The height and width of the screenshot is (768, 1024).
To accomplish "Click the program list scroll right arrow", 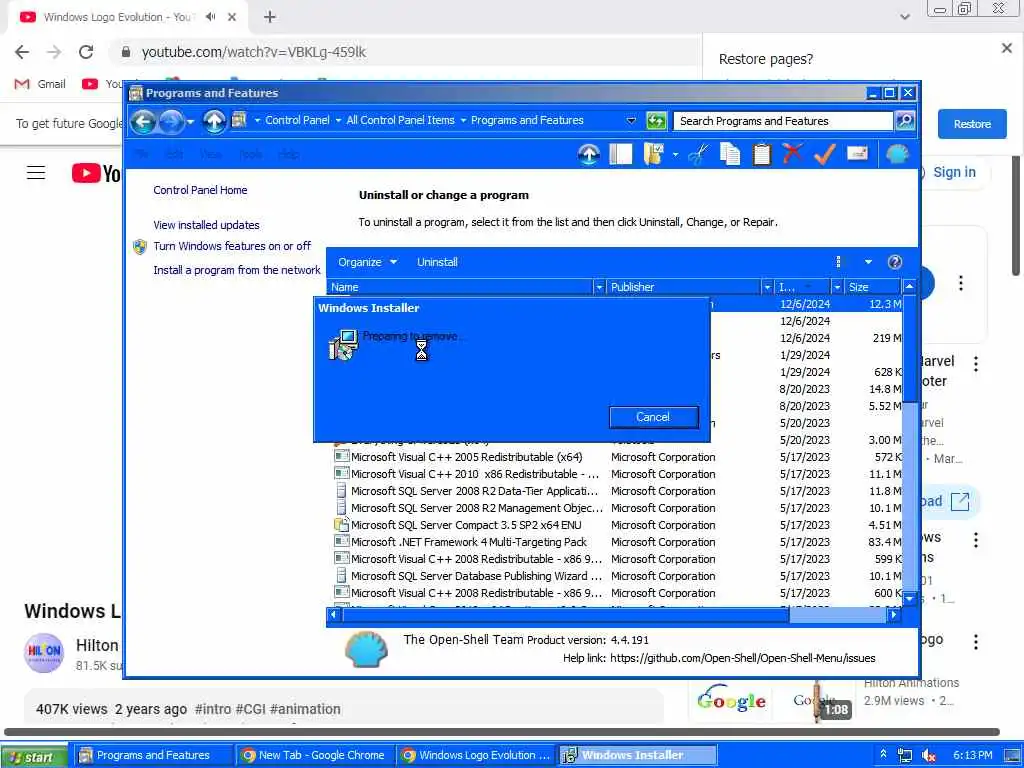I will (x=893, y=615).
